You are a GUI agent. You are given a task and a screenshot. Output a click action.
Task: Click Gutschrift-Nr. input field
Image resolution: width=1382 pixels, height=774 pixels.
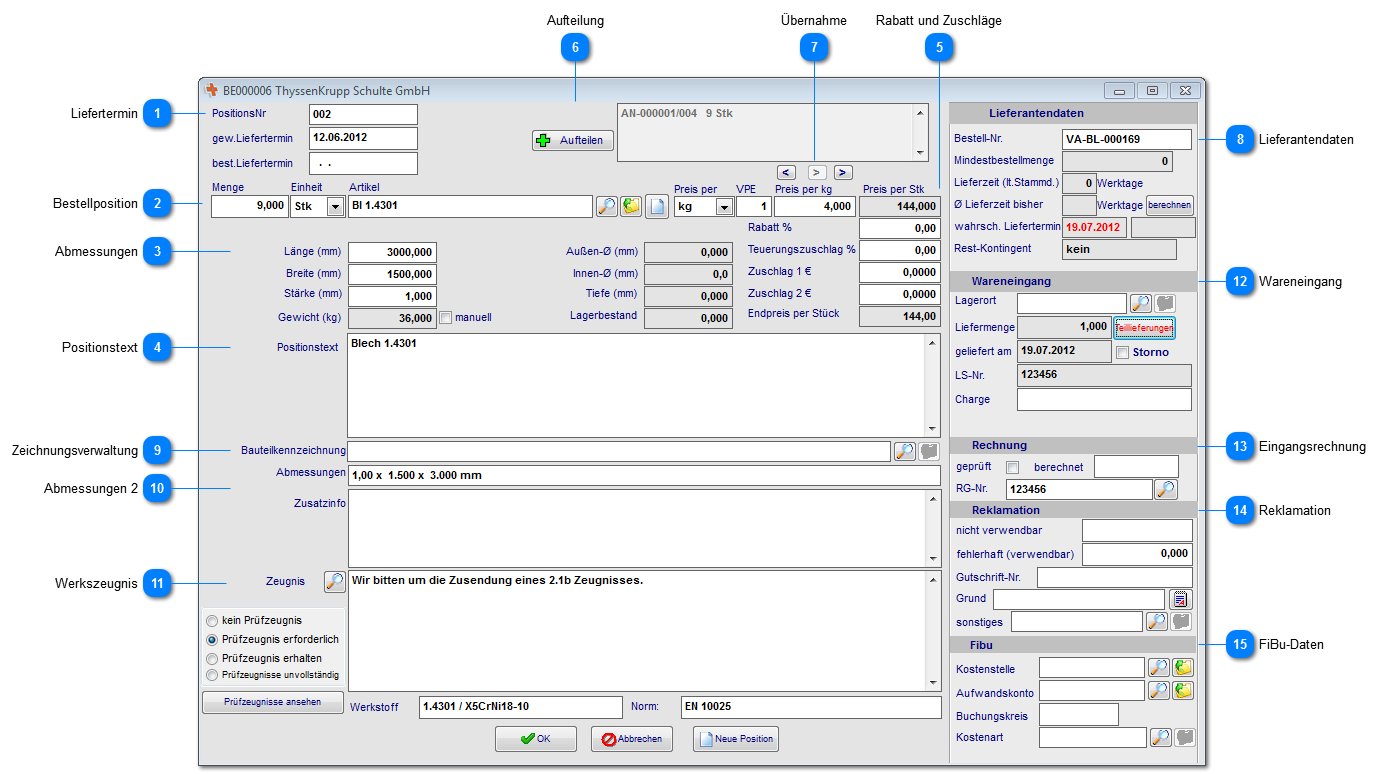(x=1115, y=577)
